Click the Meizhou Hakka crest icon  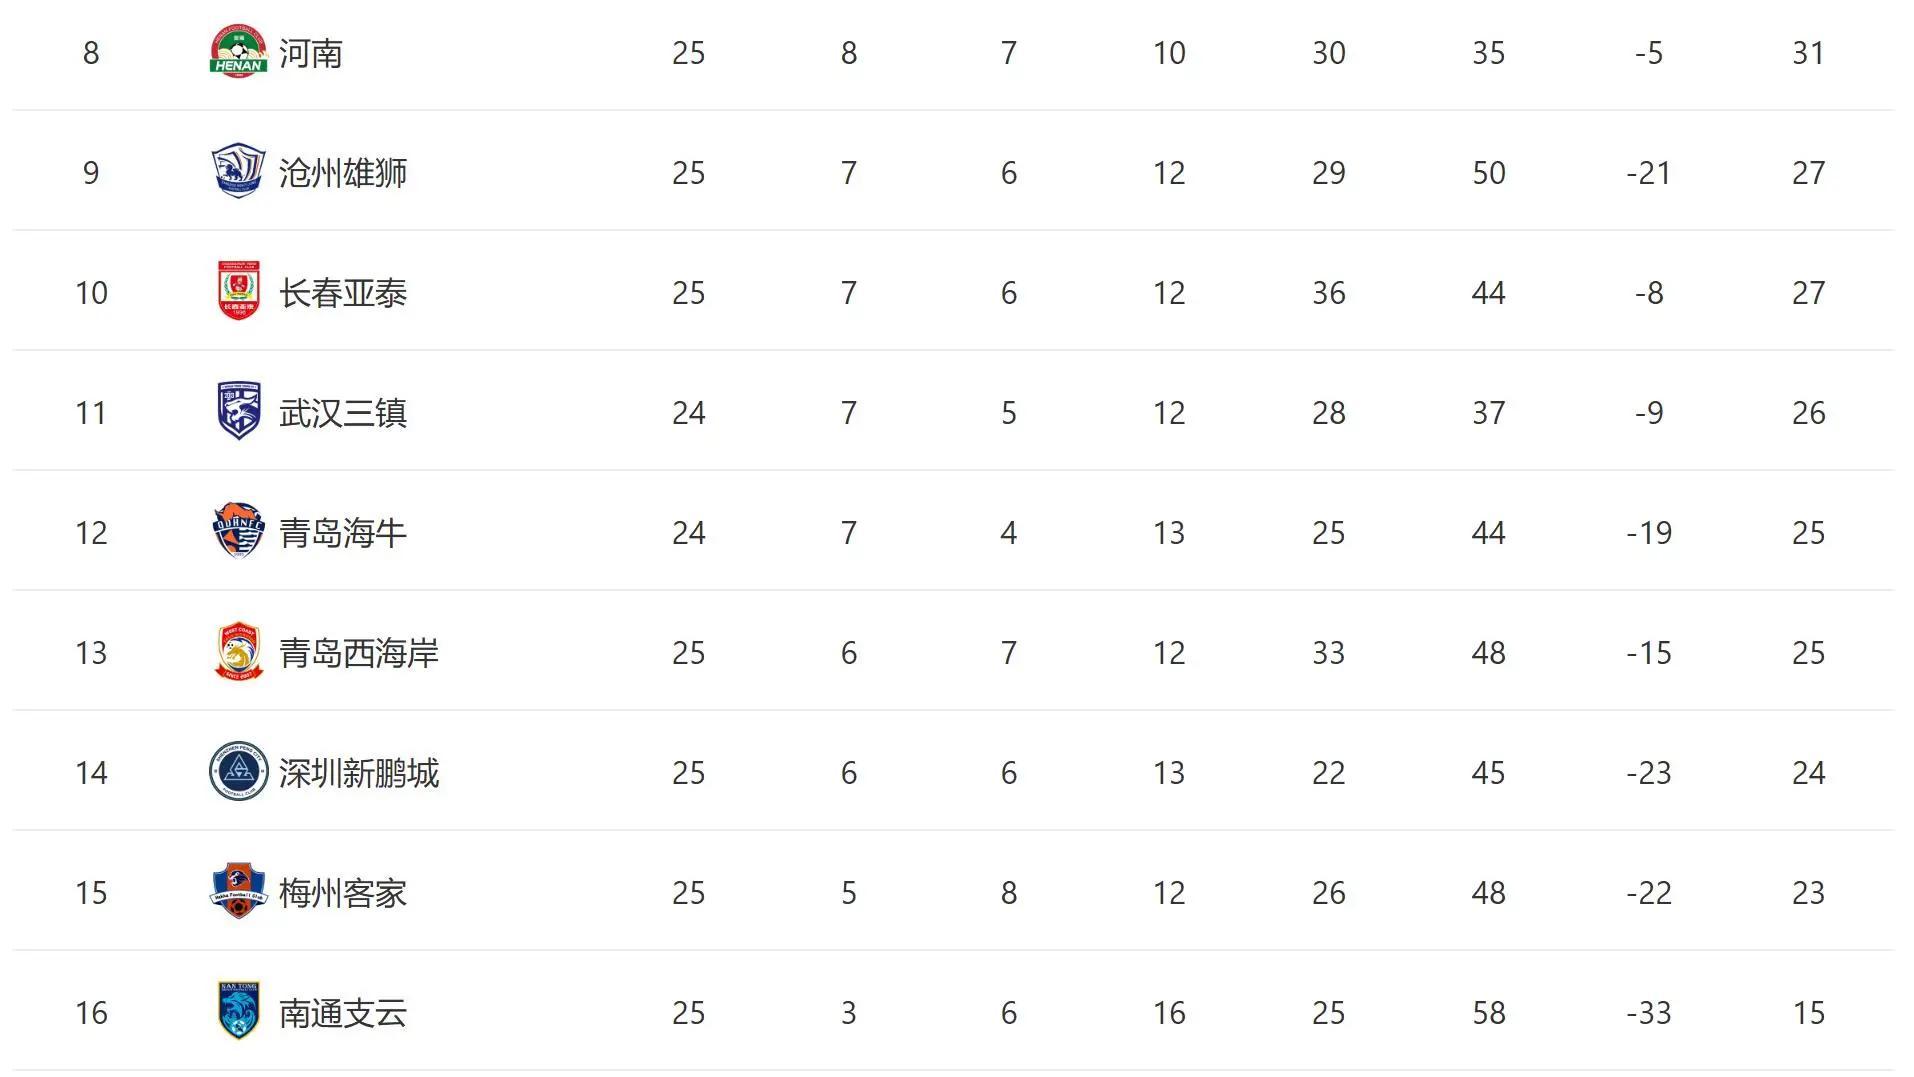(238, 891)
